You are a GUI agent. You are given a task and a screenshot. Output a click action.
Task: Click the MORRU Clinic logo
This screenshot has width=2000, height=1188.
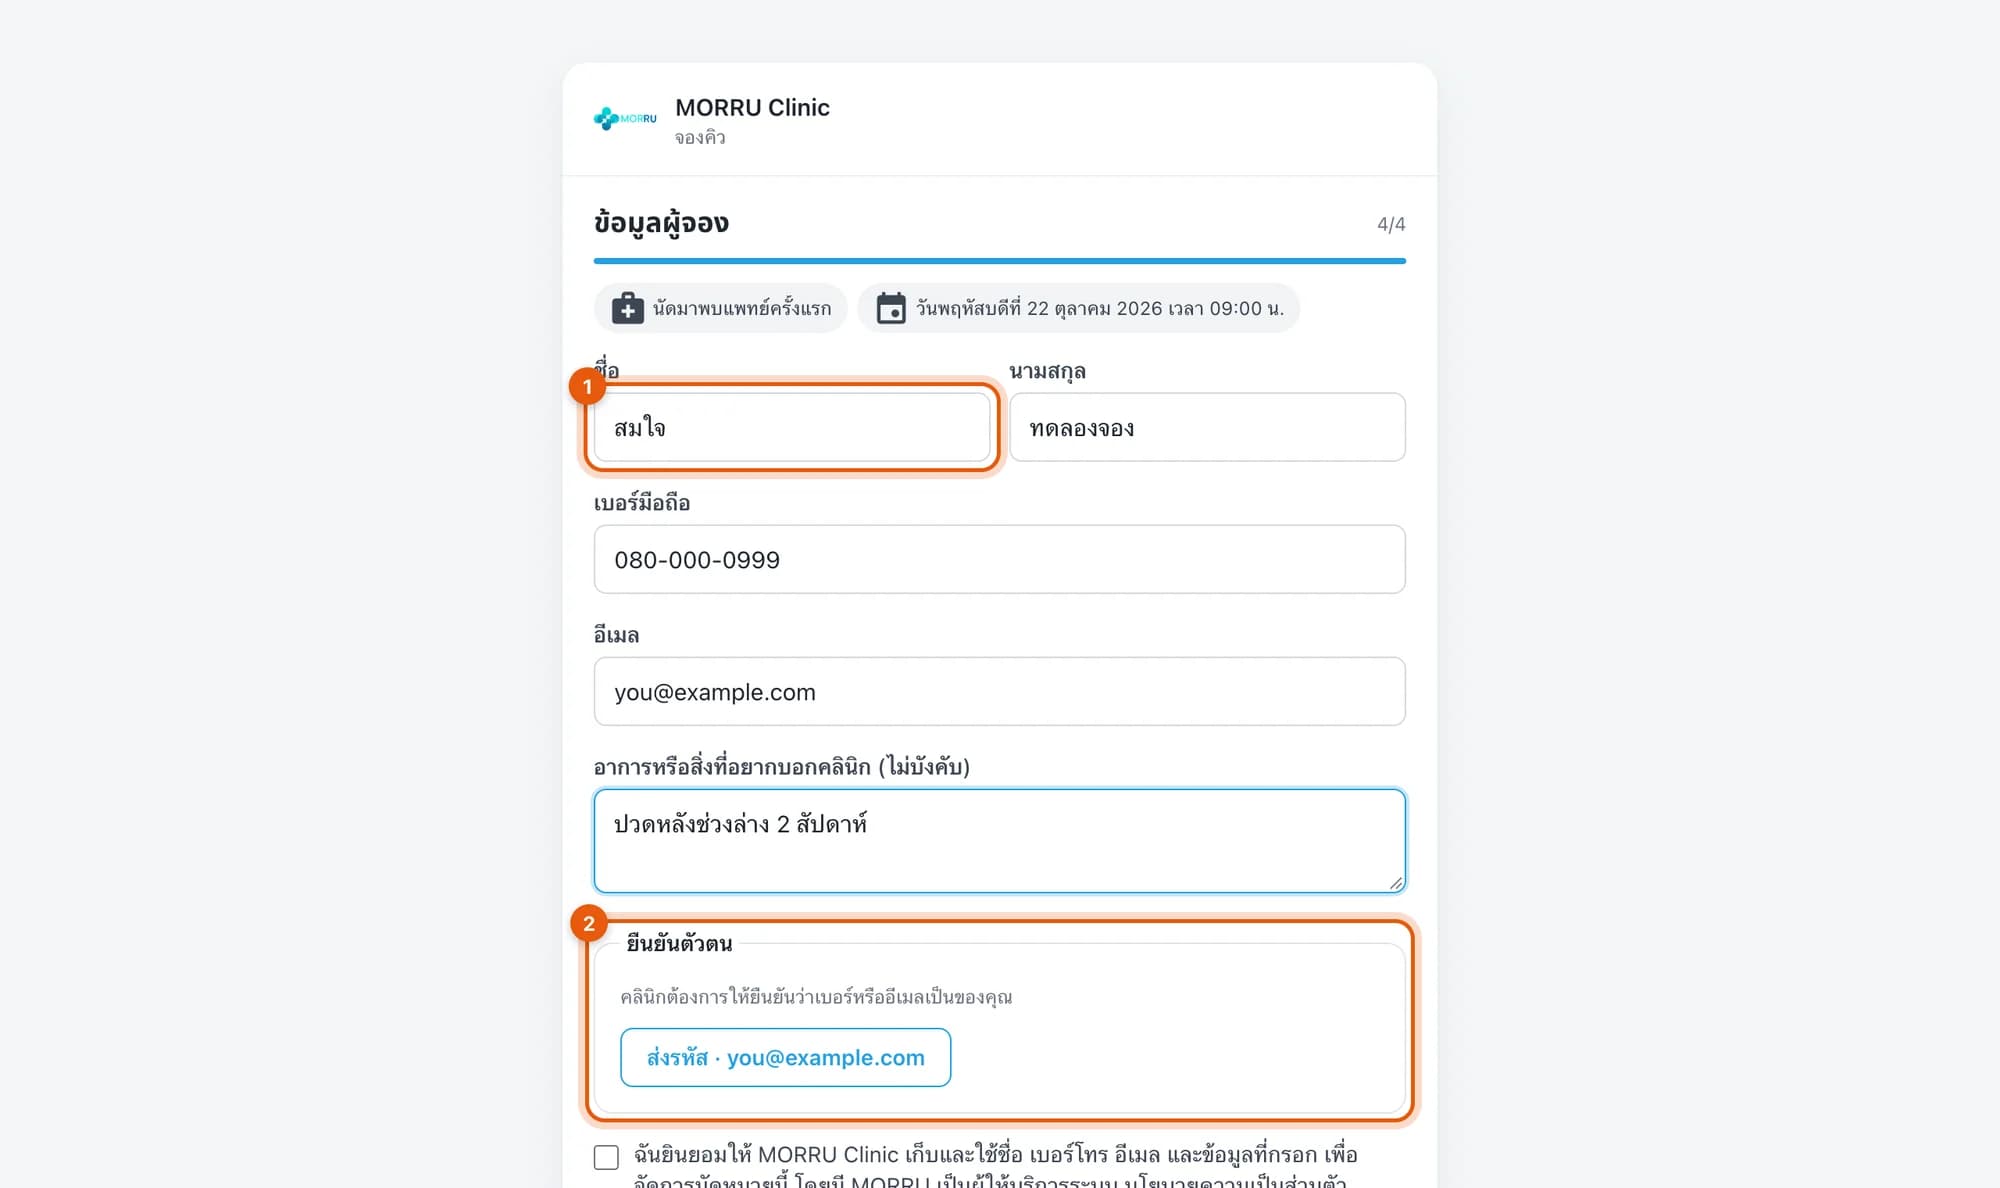click(x=625, y=119)
